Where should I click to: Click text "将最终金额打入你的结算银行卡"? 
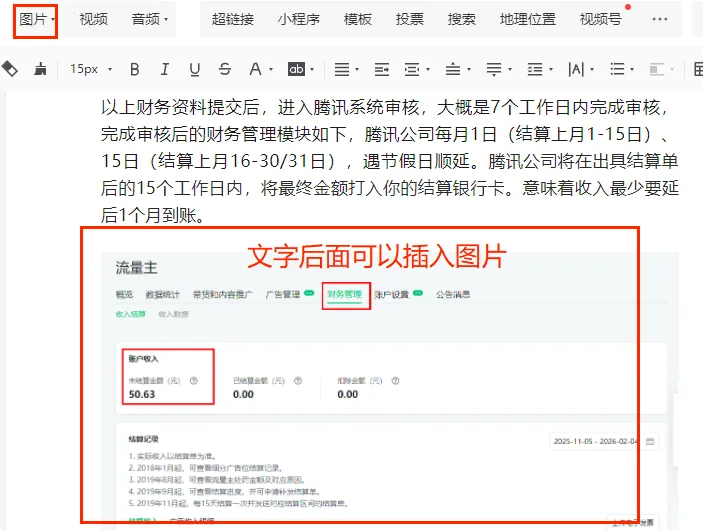(x=383, y=188)
